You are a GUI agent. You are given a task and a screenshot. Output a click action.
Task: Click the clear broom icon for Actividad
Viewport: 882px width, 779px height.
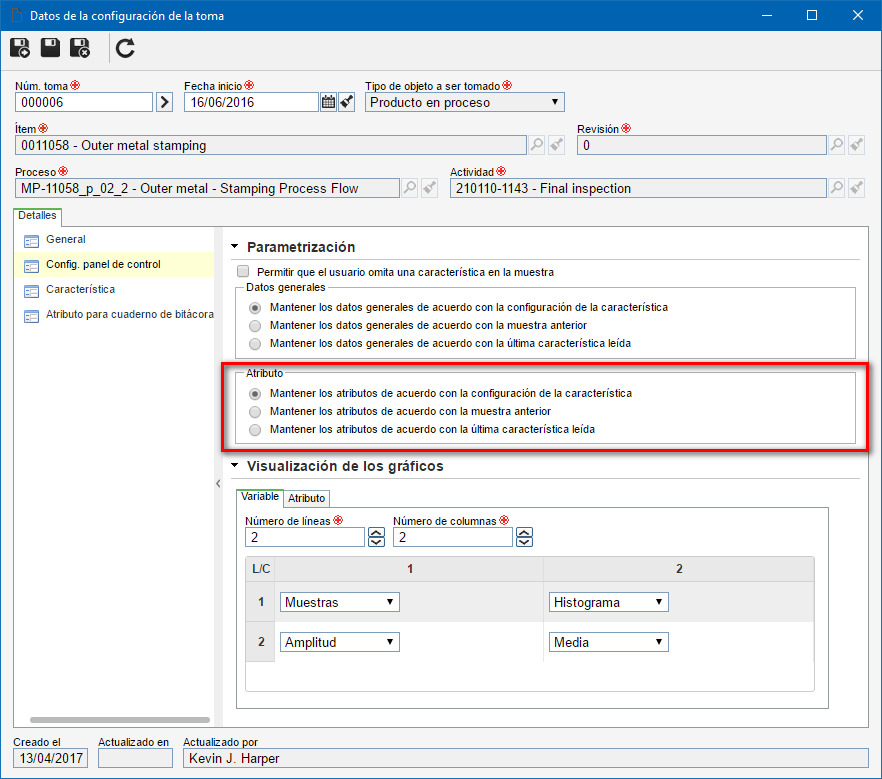(x=856, y=188)
